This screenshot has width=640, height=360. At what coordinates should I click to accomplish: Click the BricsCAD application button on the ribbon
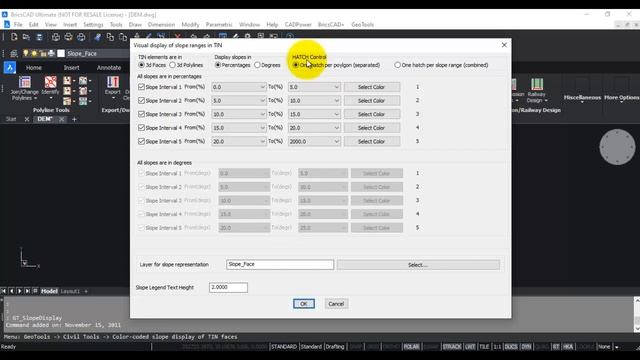pos(10,67)
